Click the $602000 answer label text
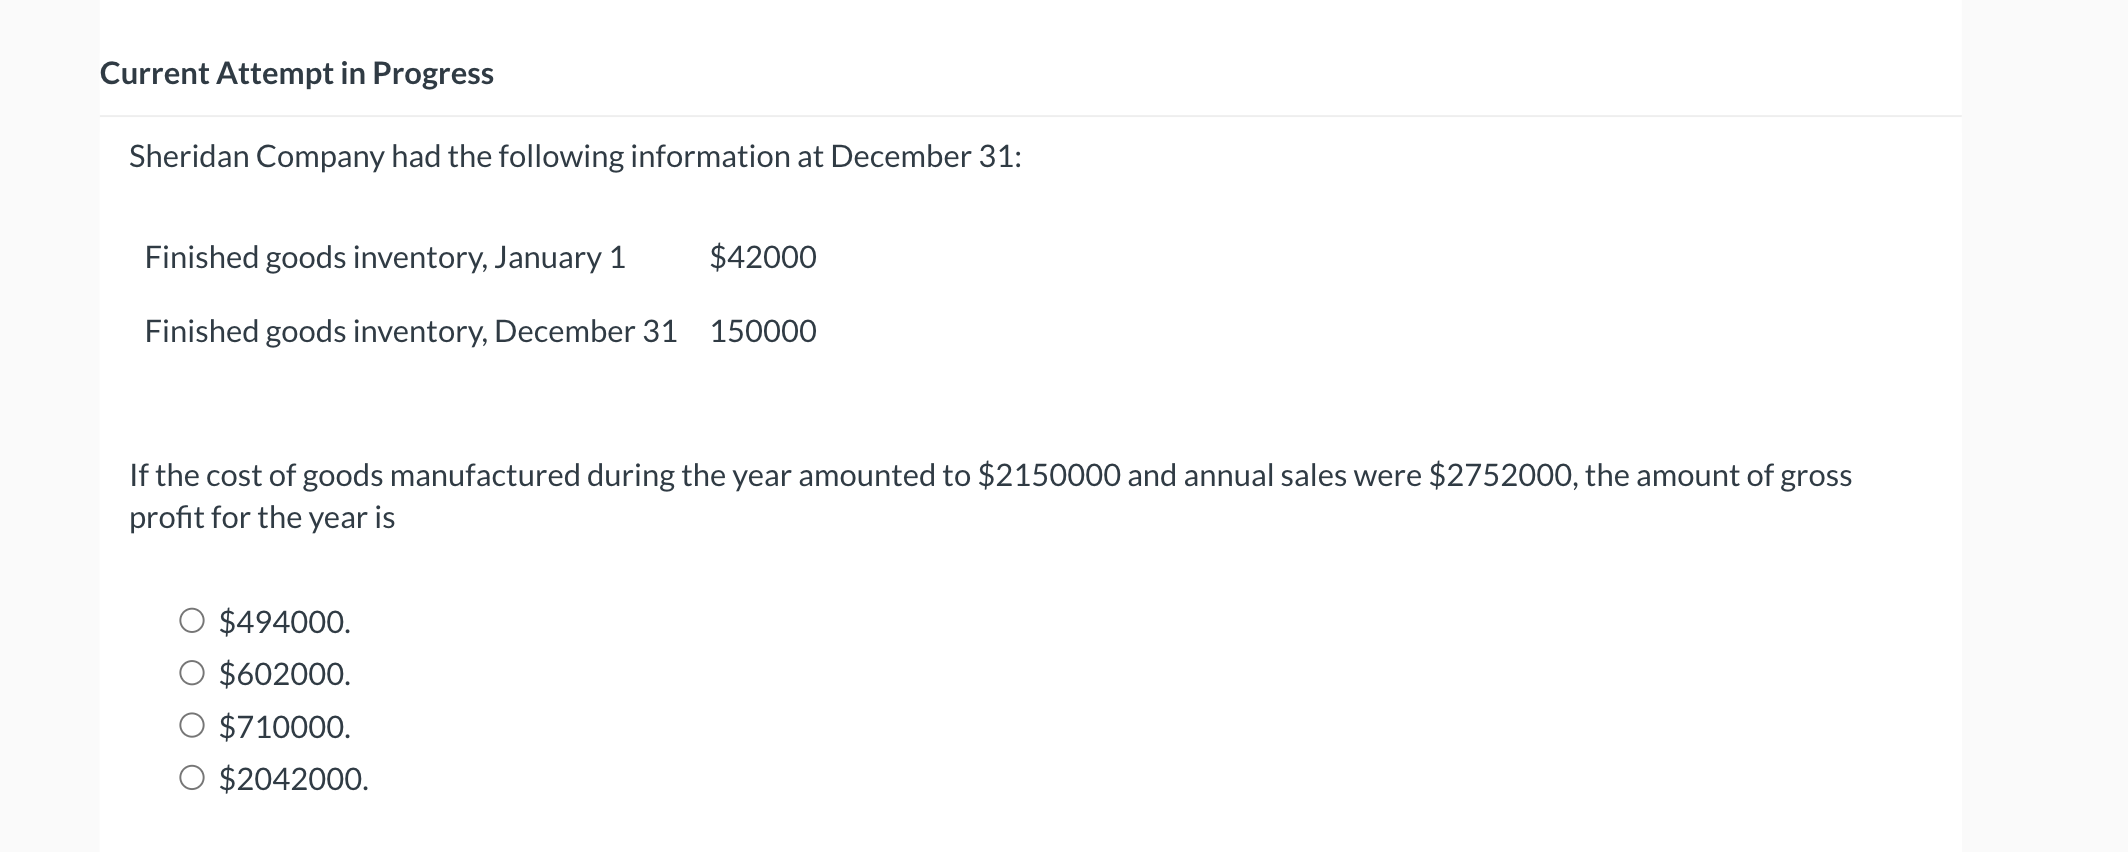The width and height of the screenshot is (2128, 852). (284, 674)
